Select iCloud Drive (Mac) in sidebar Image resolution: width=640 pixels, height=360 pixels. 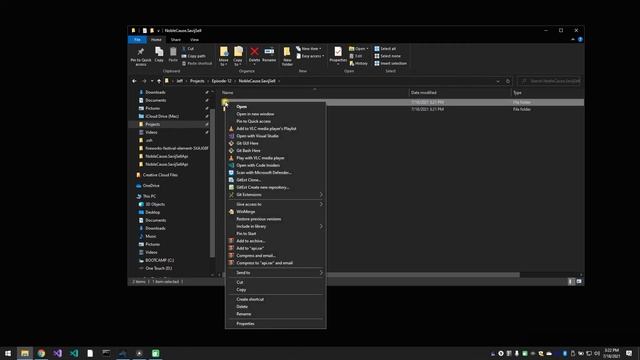[162, 116]
